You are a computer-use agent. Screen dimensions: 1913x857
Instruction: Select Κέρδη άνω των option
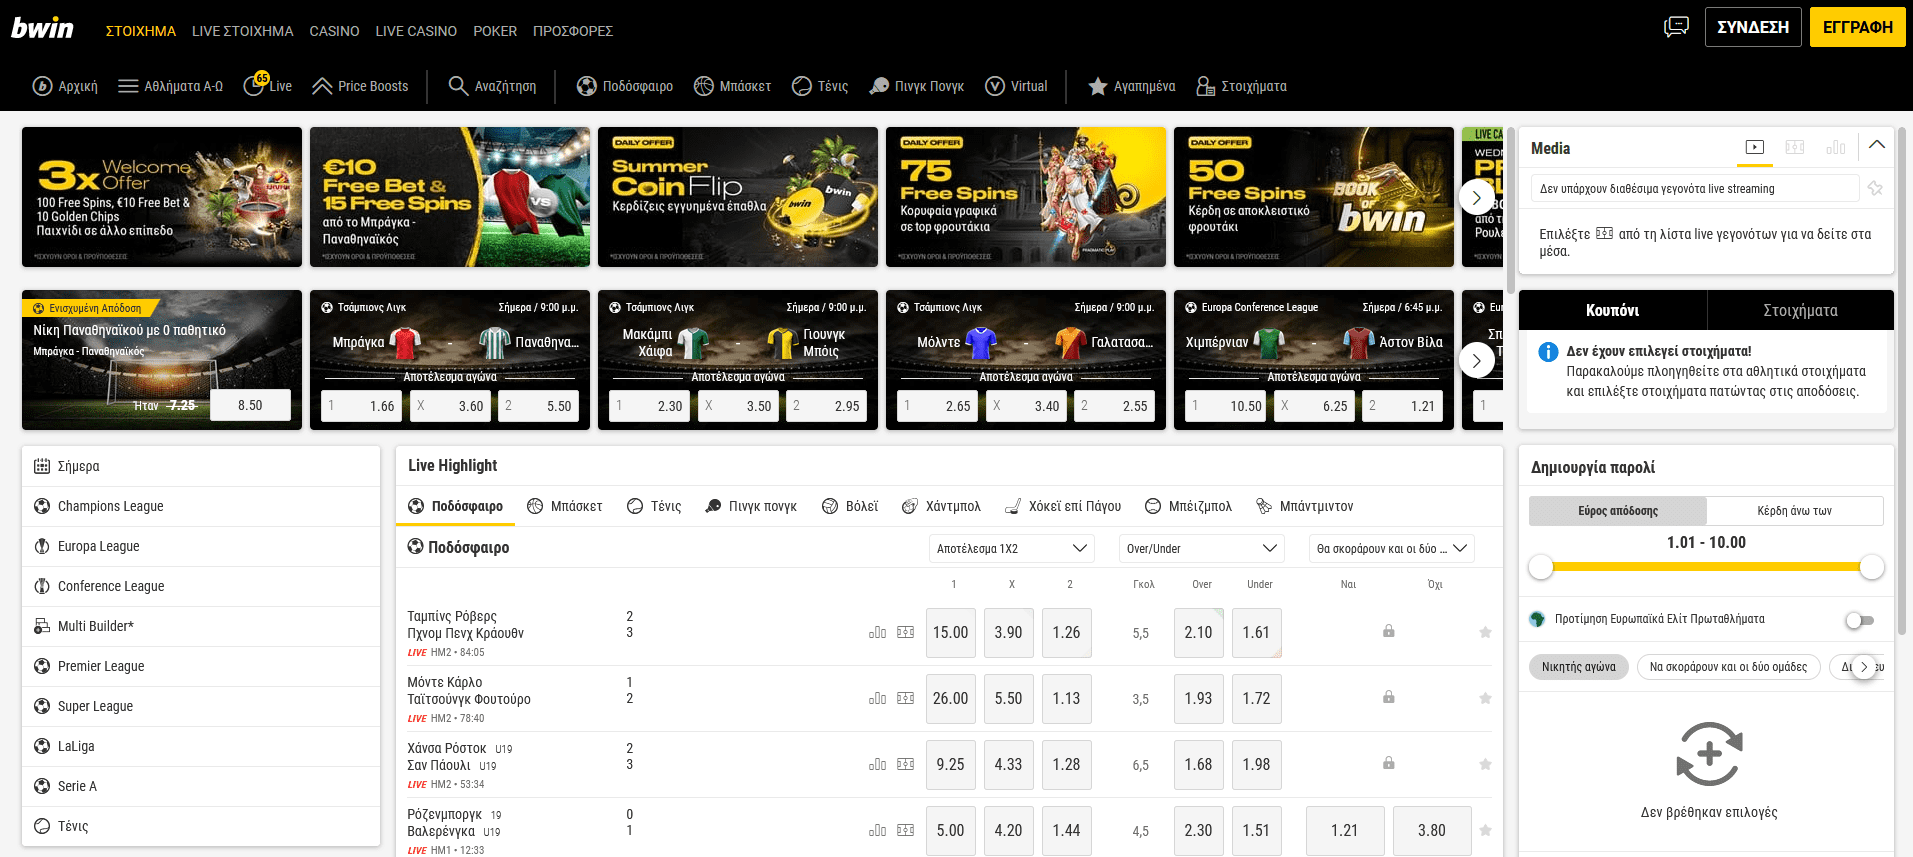pos(1794,511)
